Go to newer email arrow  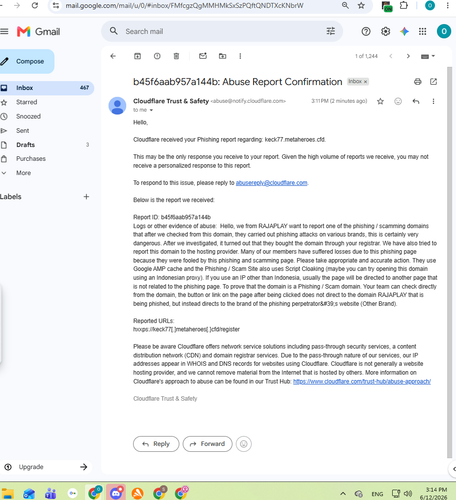pyautogui.click(x=391, y=56)
